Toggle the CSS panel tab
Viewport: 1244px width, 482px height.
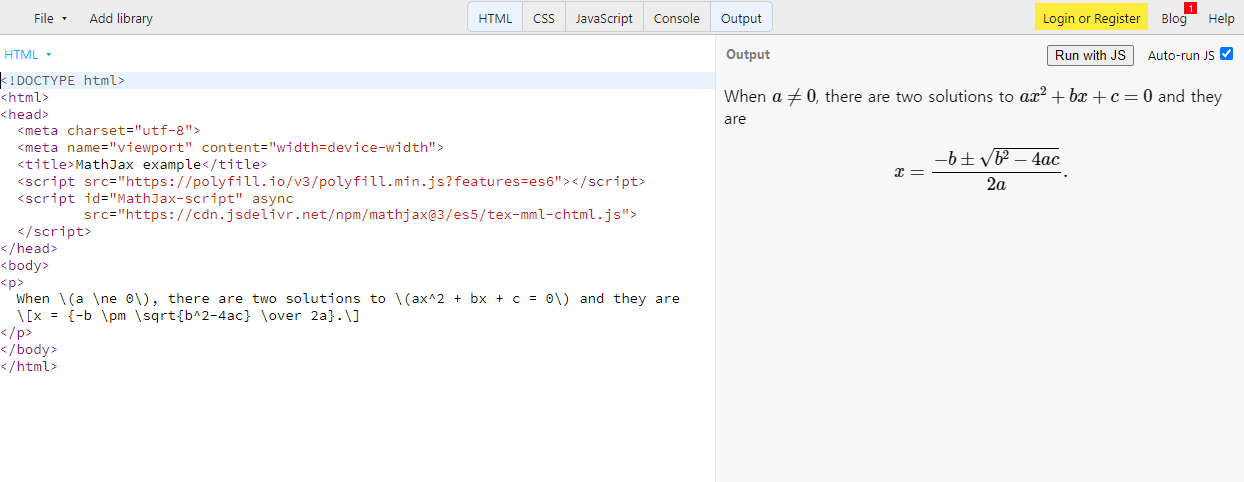pos(544,18)
